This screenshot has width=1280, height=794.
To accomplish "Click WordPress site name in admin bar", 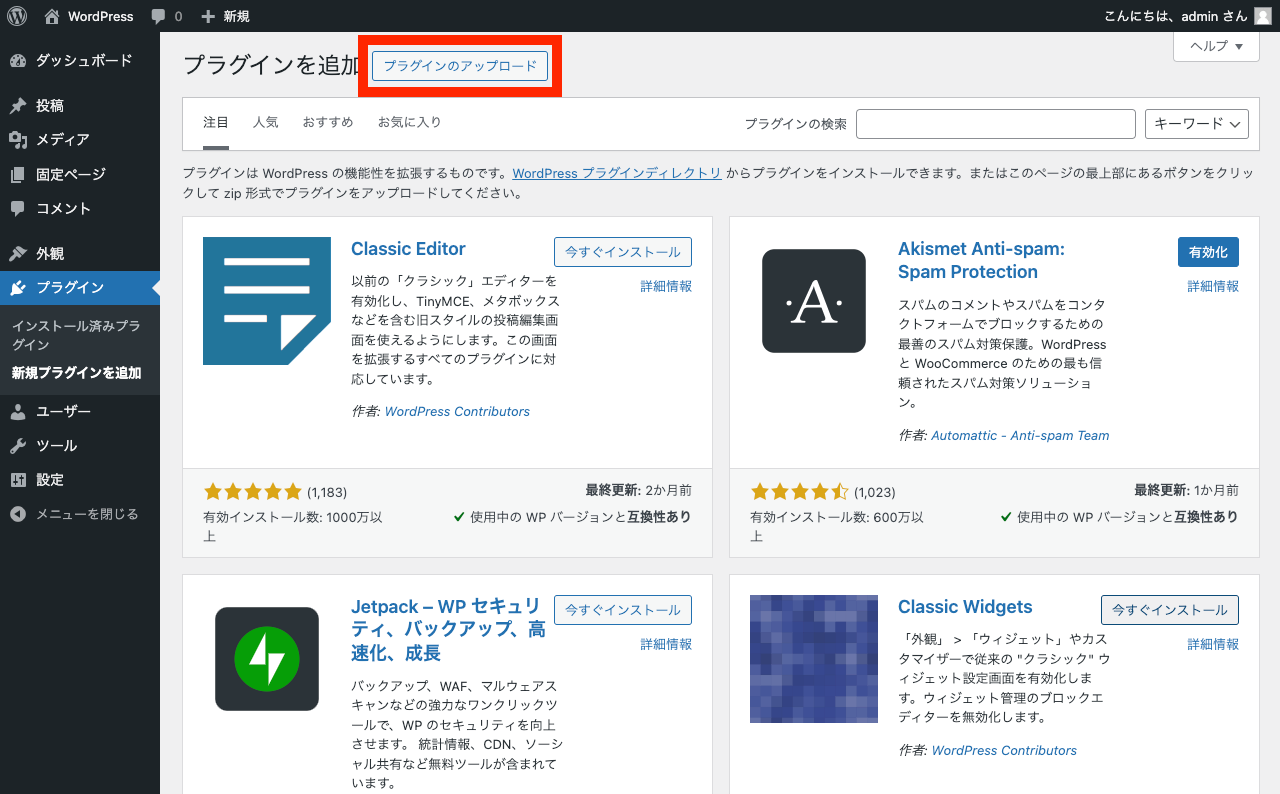I will pos(100,16).
